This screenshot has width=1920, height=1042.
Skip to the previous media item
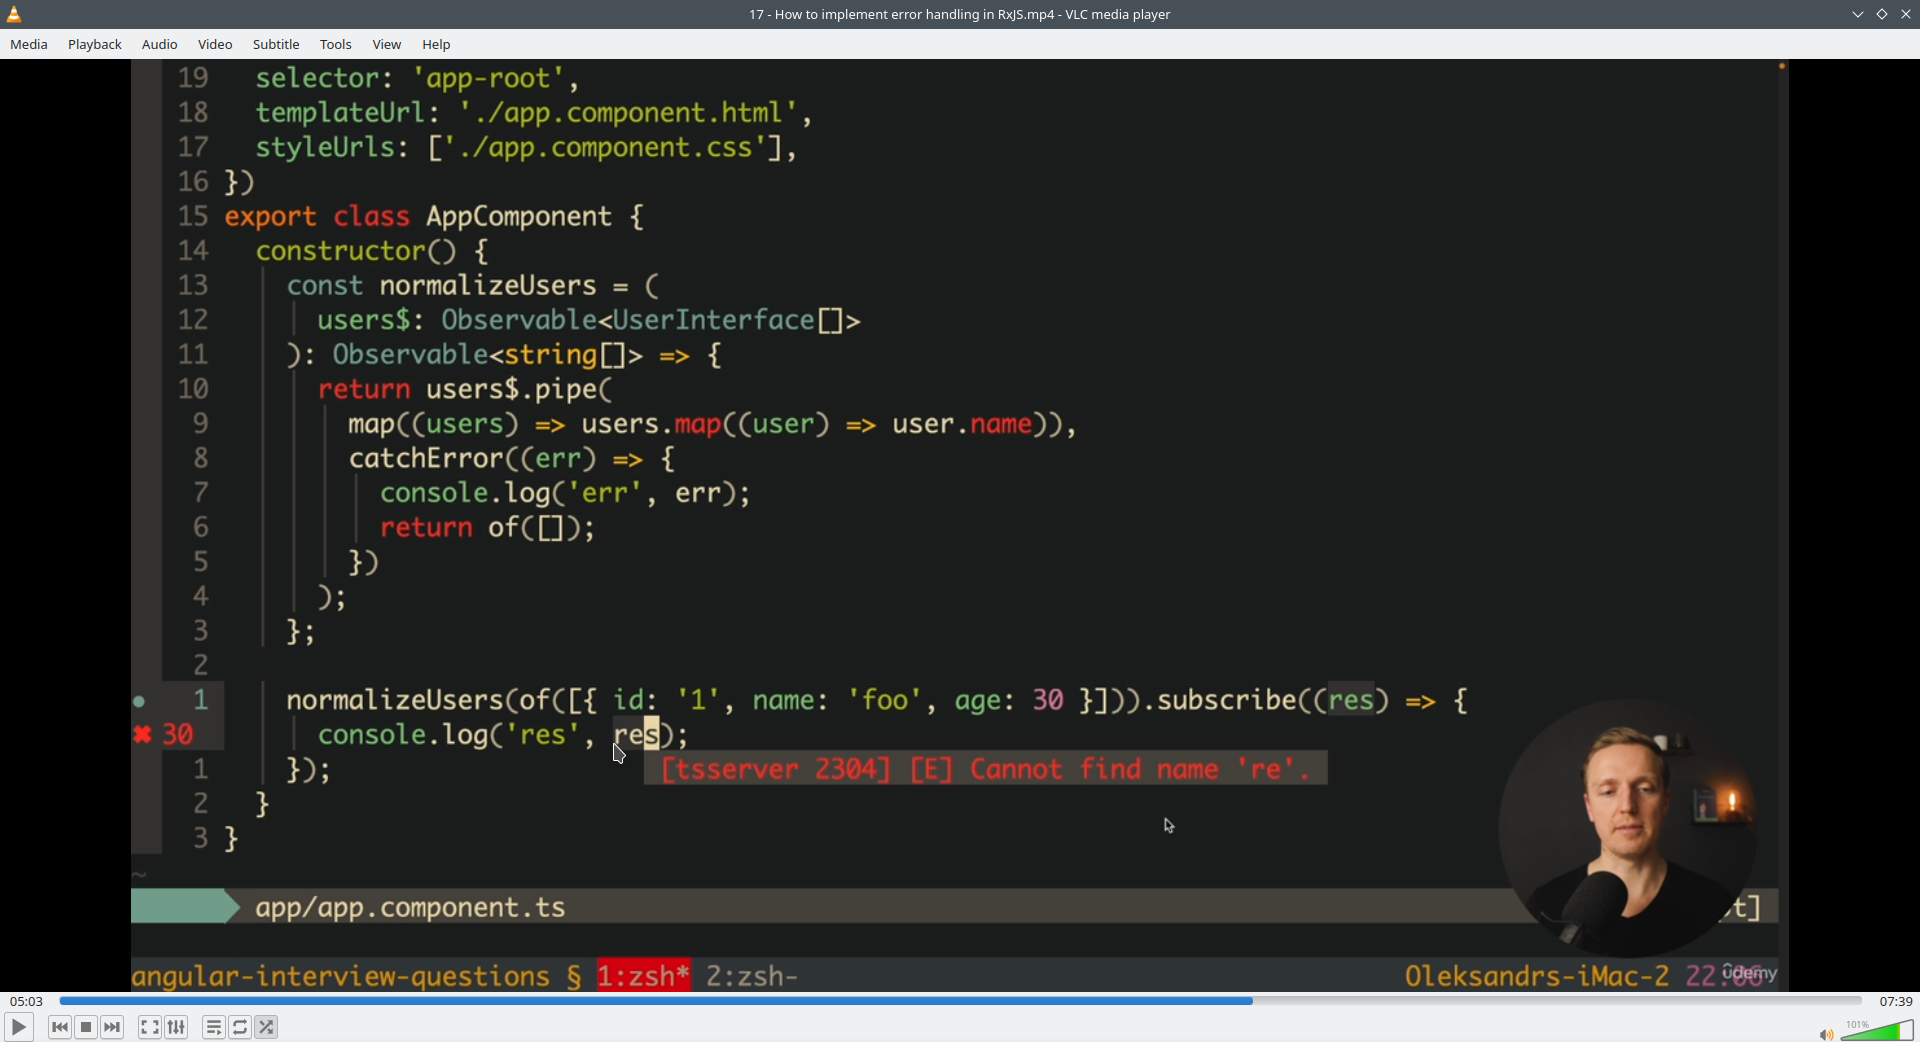(x=60, y=1027)
